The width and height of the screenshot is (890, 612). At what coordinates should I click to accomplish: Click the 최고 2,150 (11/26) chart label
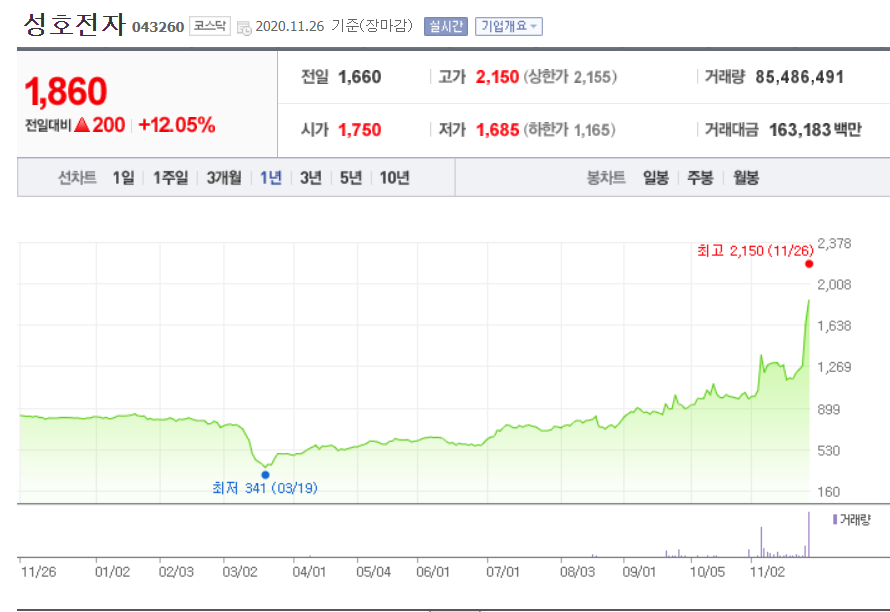(x=755, y=250)
